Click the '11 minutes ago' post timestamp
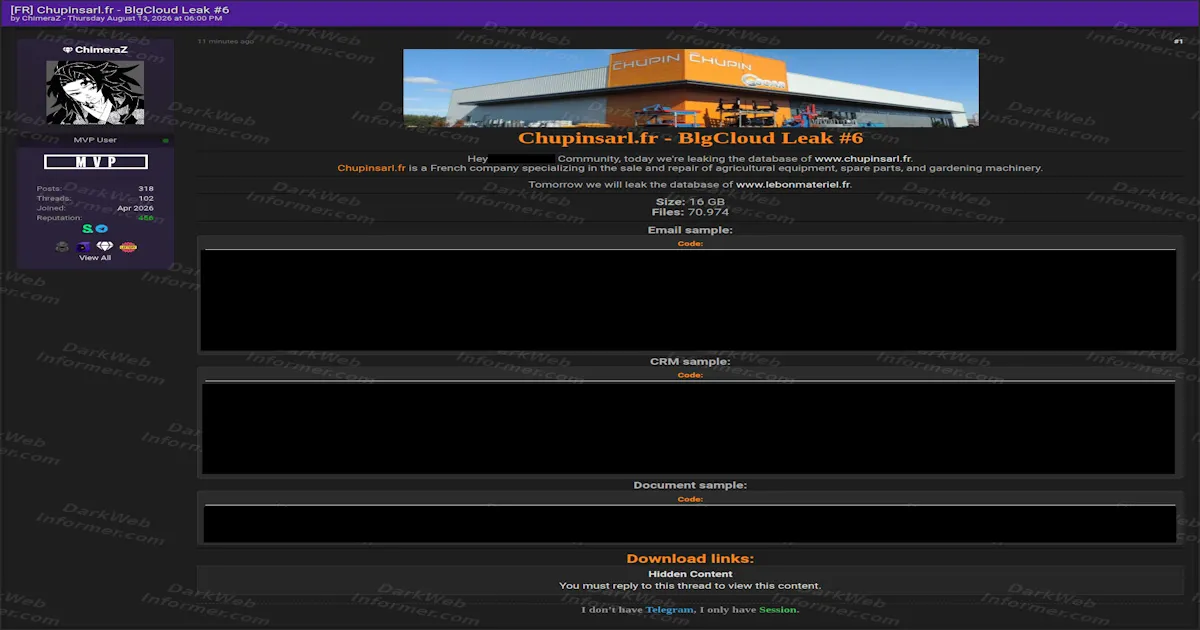 tap(226, 42)
